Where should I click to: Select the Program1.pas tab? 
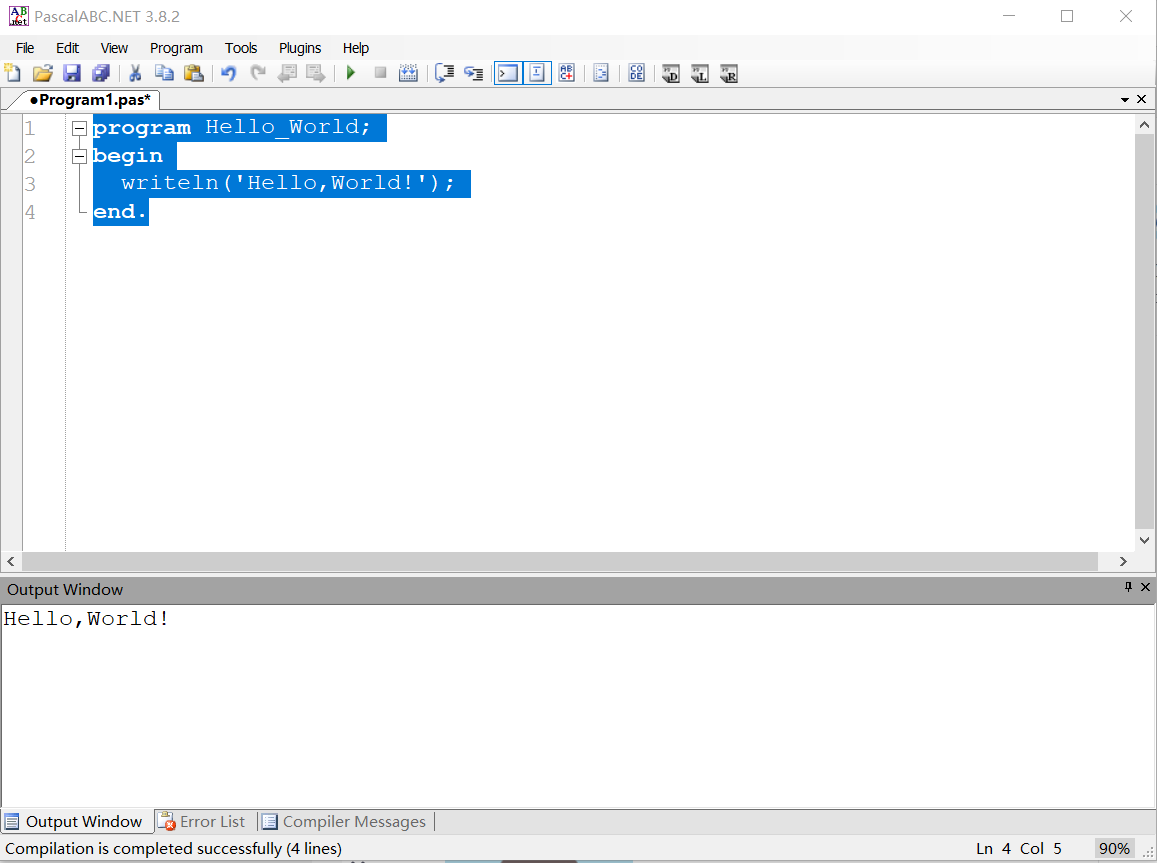tap(90, 100)
